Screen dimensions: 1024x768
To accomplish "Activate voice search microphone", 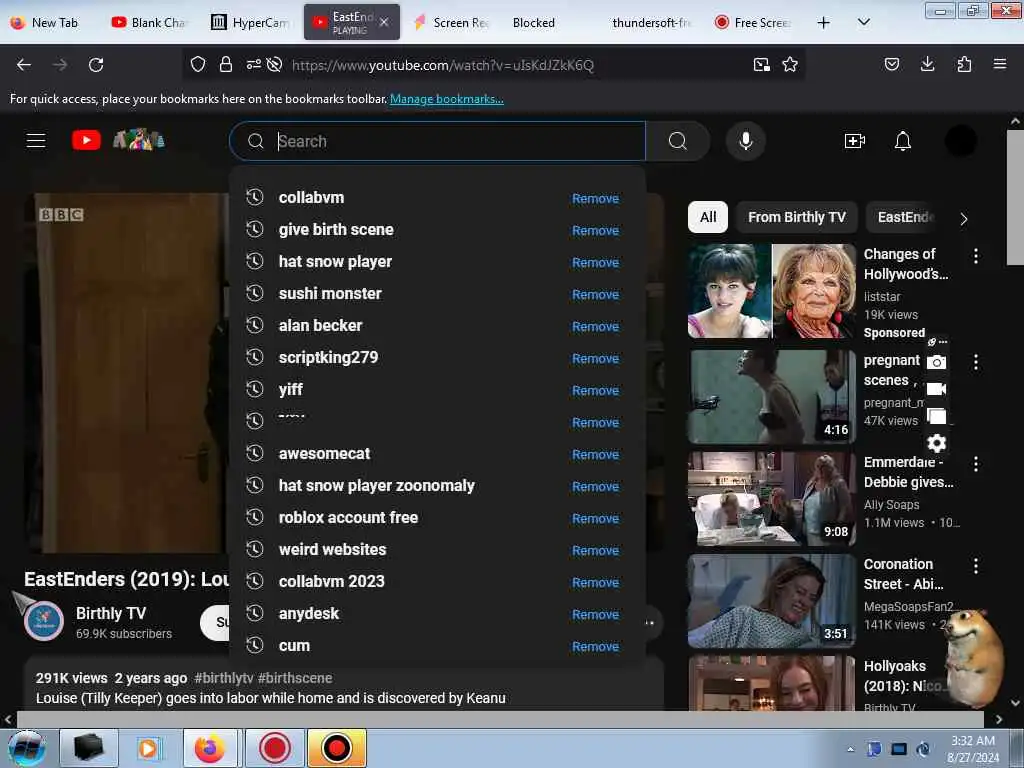I will click(x=746, y=141).
